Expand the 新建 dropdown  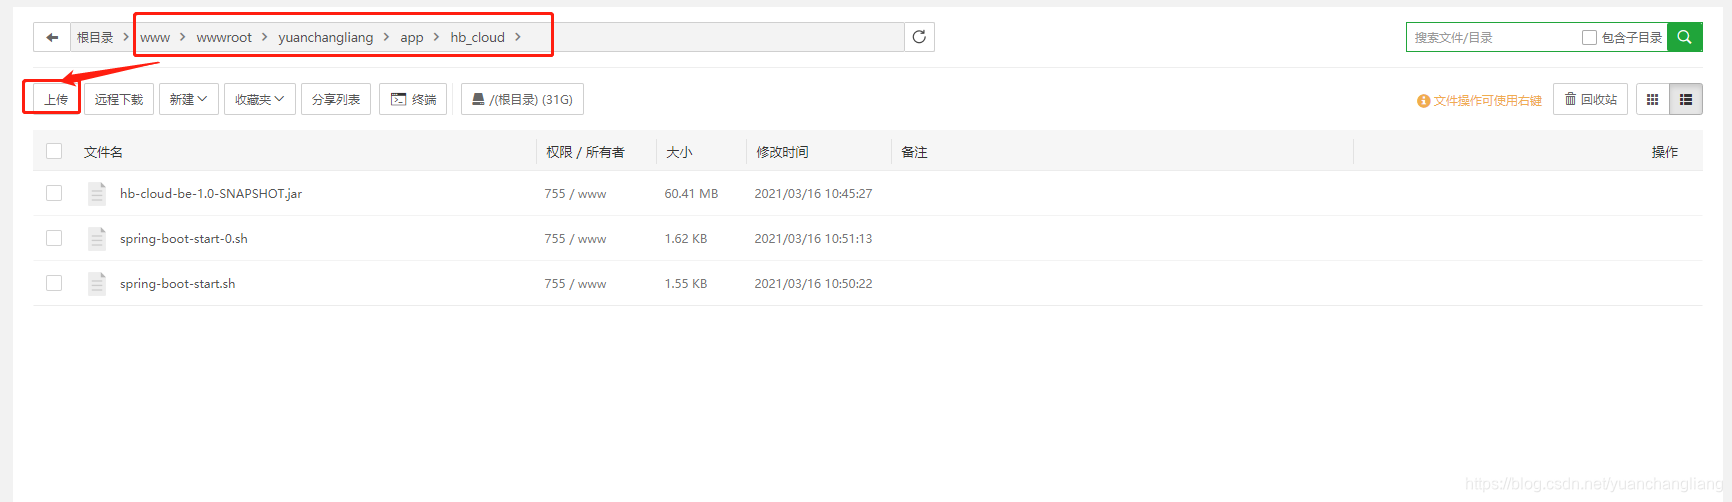point(189,99)
